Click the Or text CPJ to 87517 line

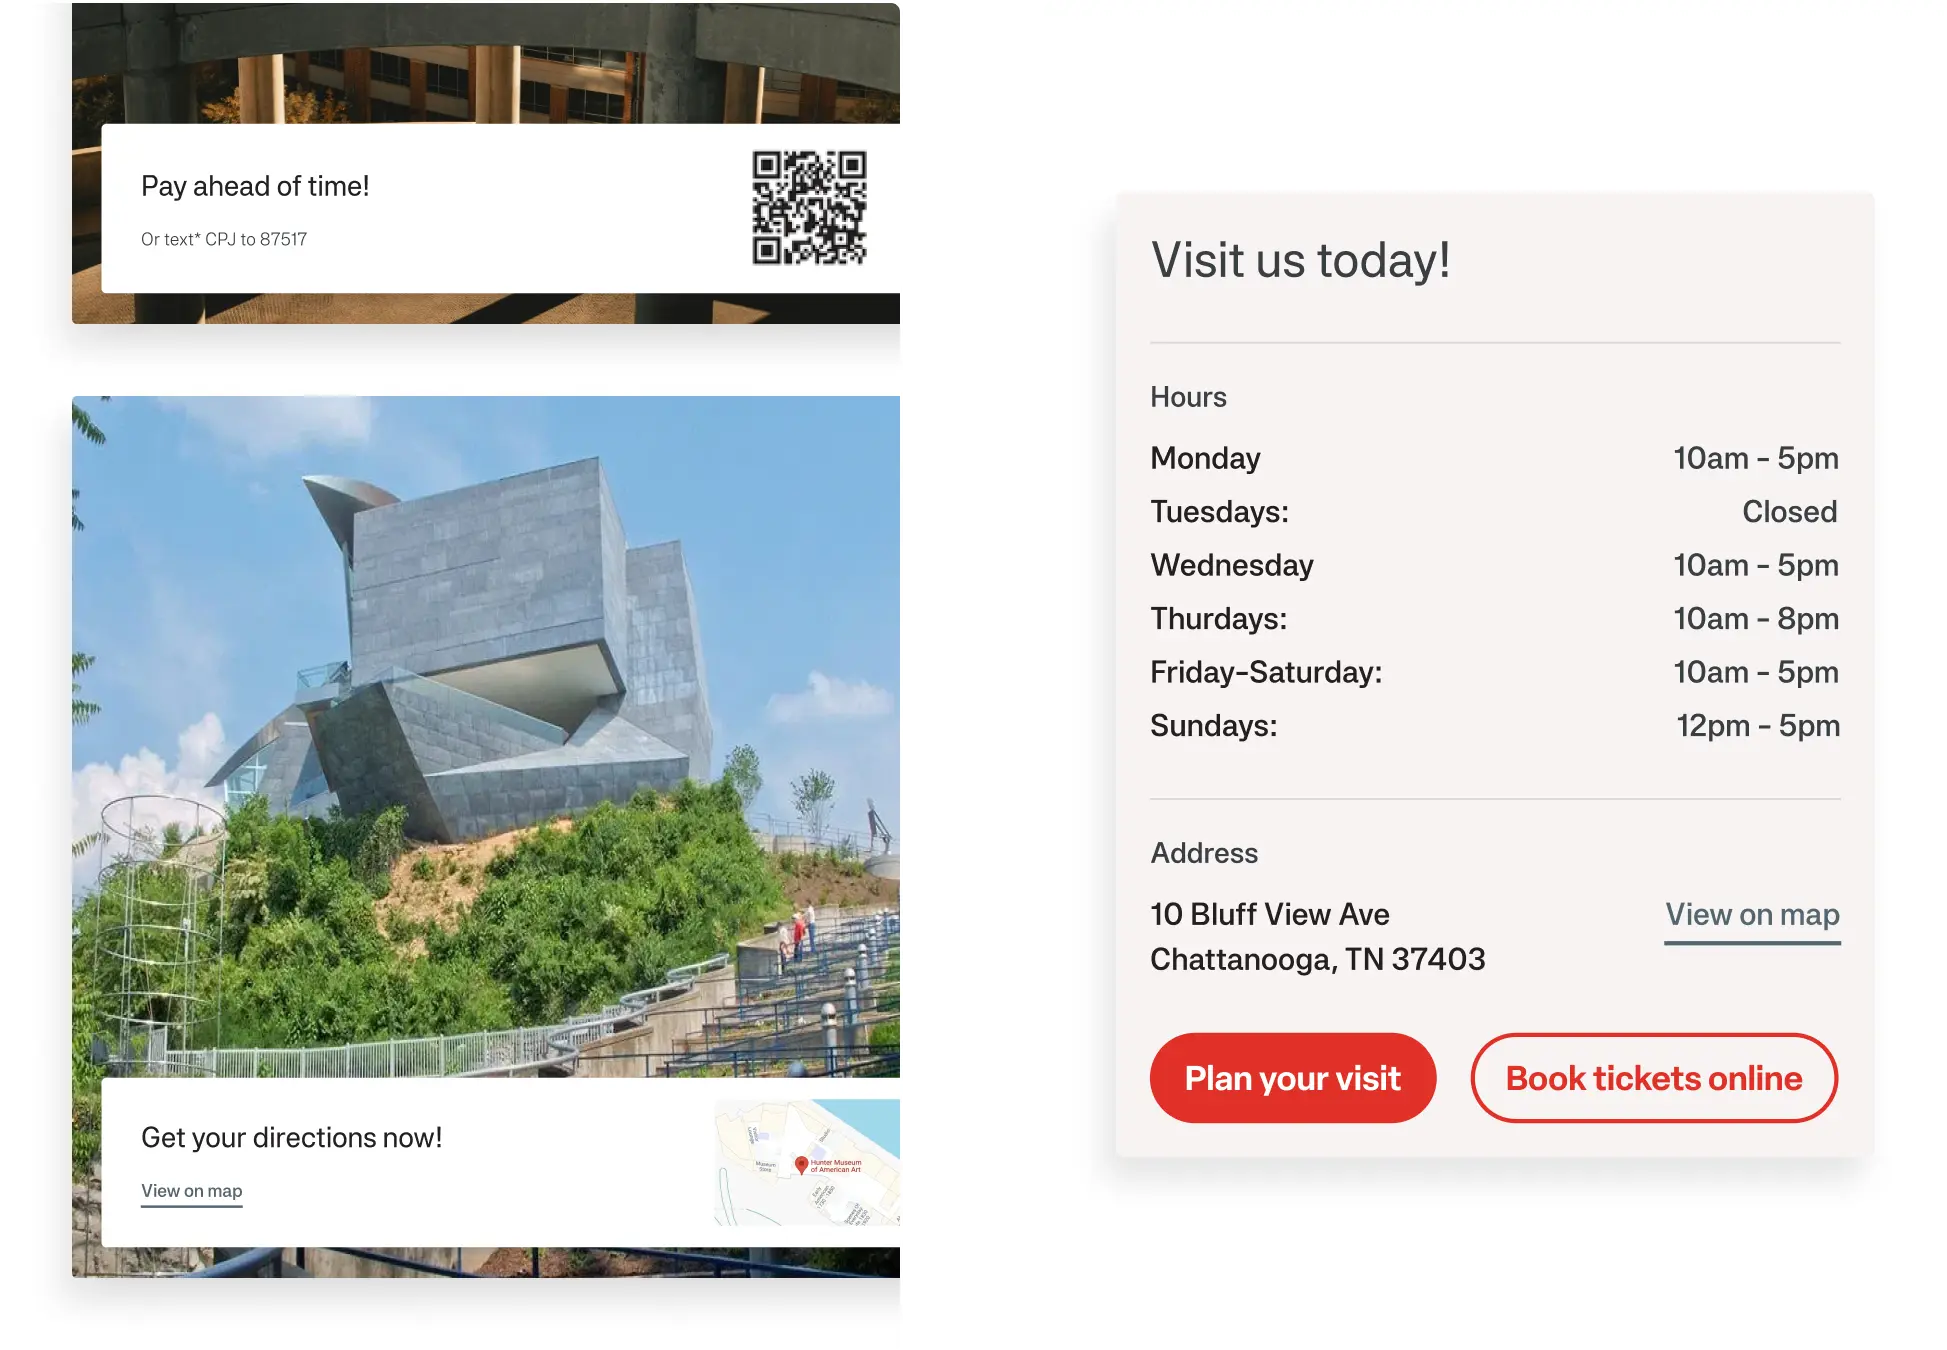[224, 239]
